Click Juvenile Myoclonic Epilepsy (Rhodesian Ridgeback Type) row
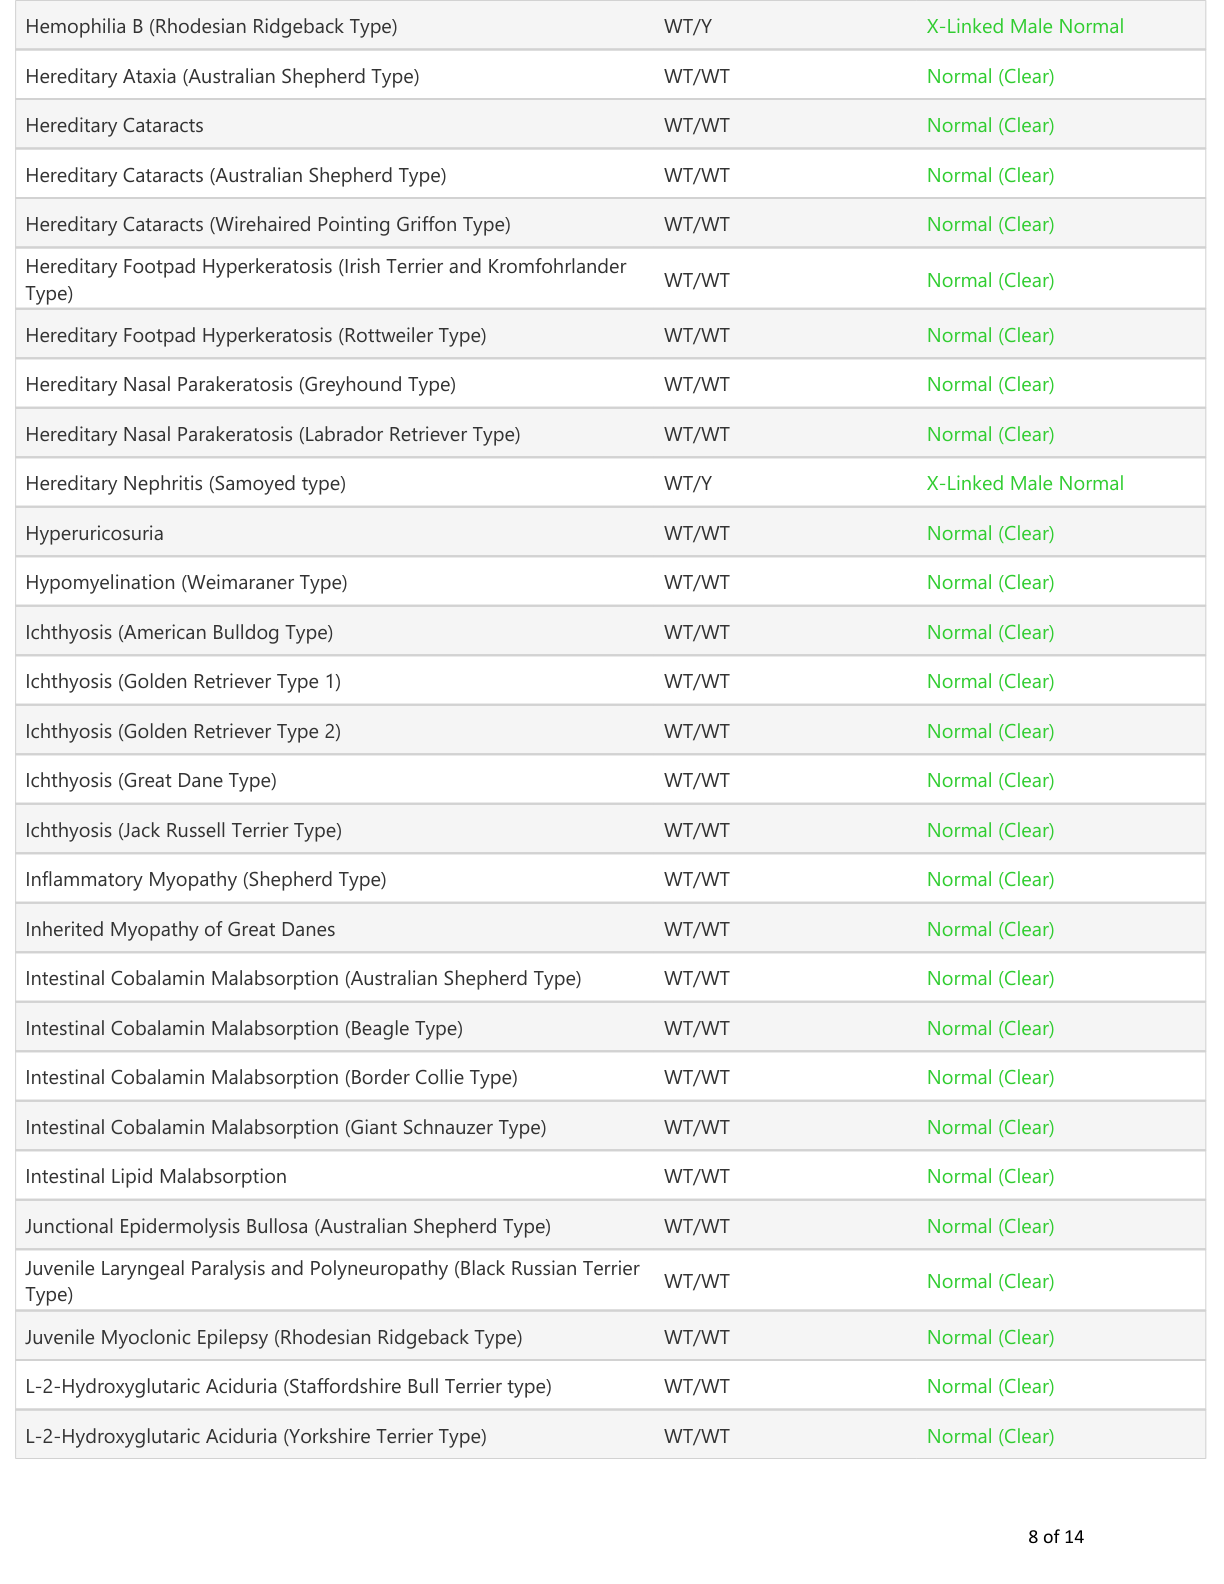Image resolution: width=1224 pixels, height=1584 pixels. pyautogui.click(x=610, y=1337)
